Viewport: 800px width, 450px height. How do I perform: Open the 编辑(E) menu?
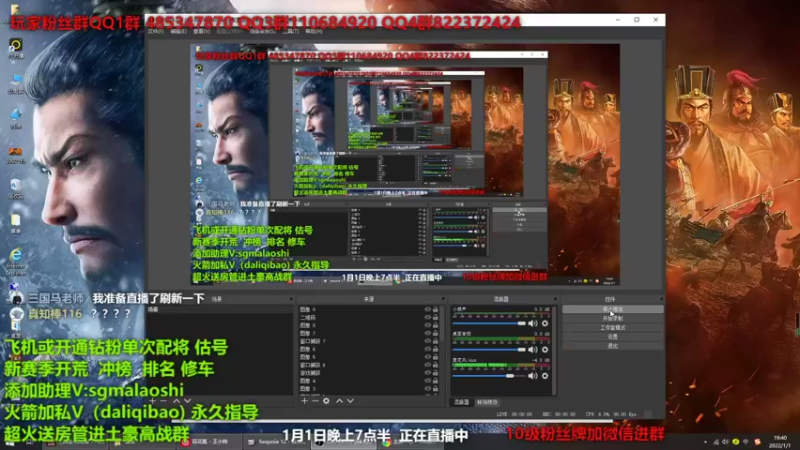(x=178, y=32)
